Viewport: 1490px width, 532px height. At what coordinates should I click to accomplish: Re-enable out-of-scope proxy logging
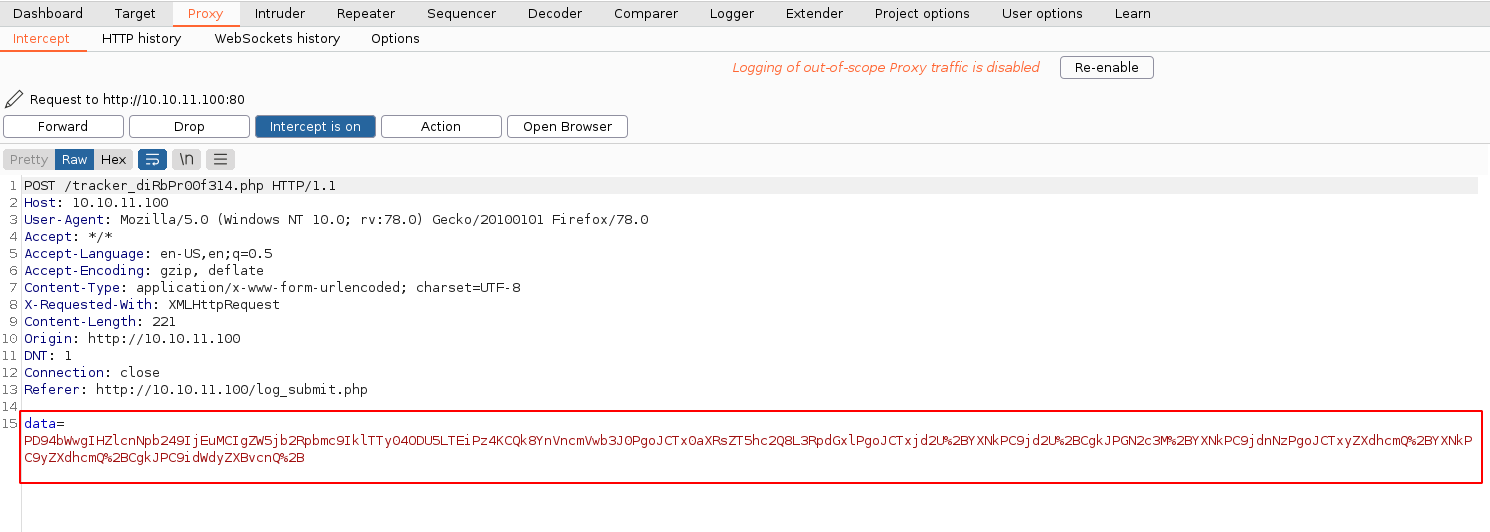point(1106,67)
